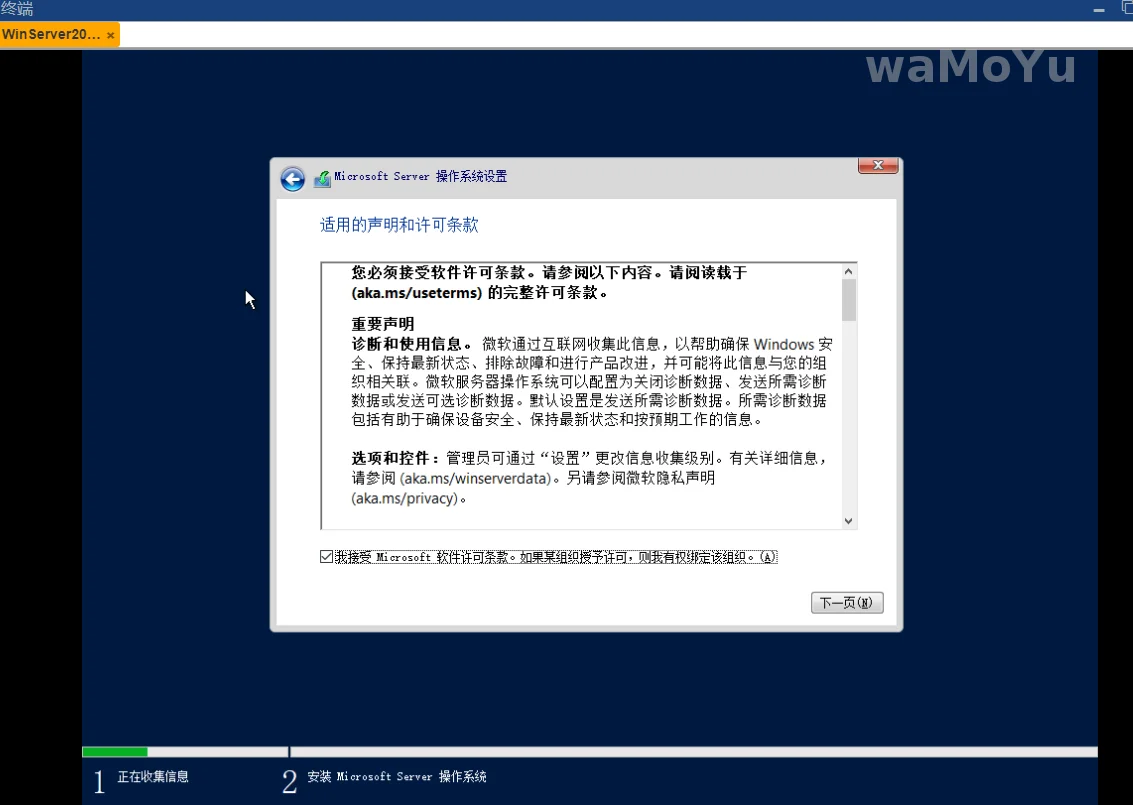Click the Microsoft Server setup icon

click(x=322, y=179)
